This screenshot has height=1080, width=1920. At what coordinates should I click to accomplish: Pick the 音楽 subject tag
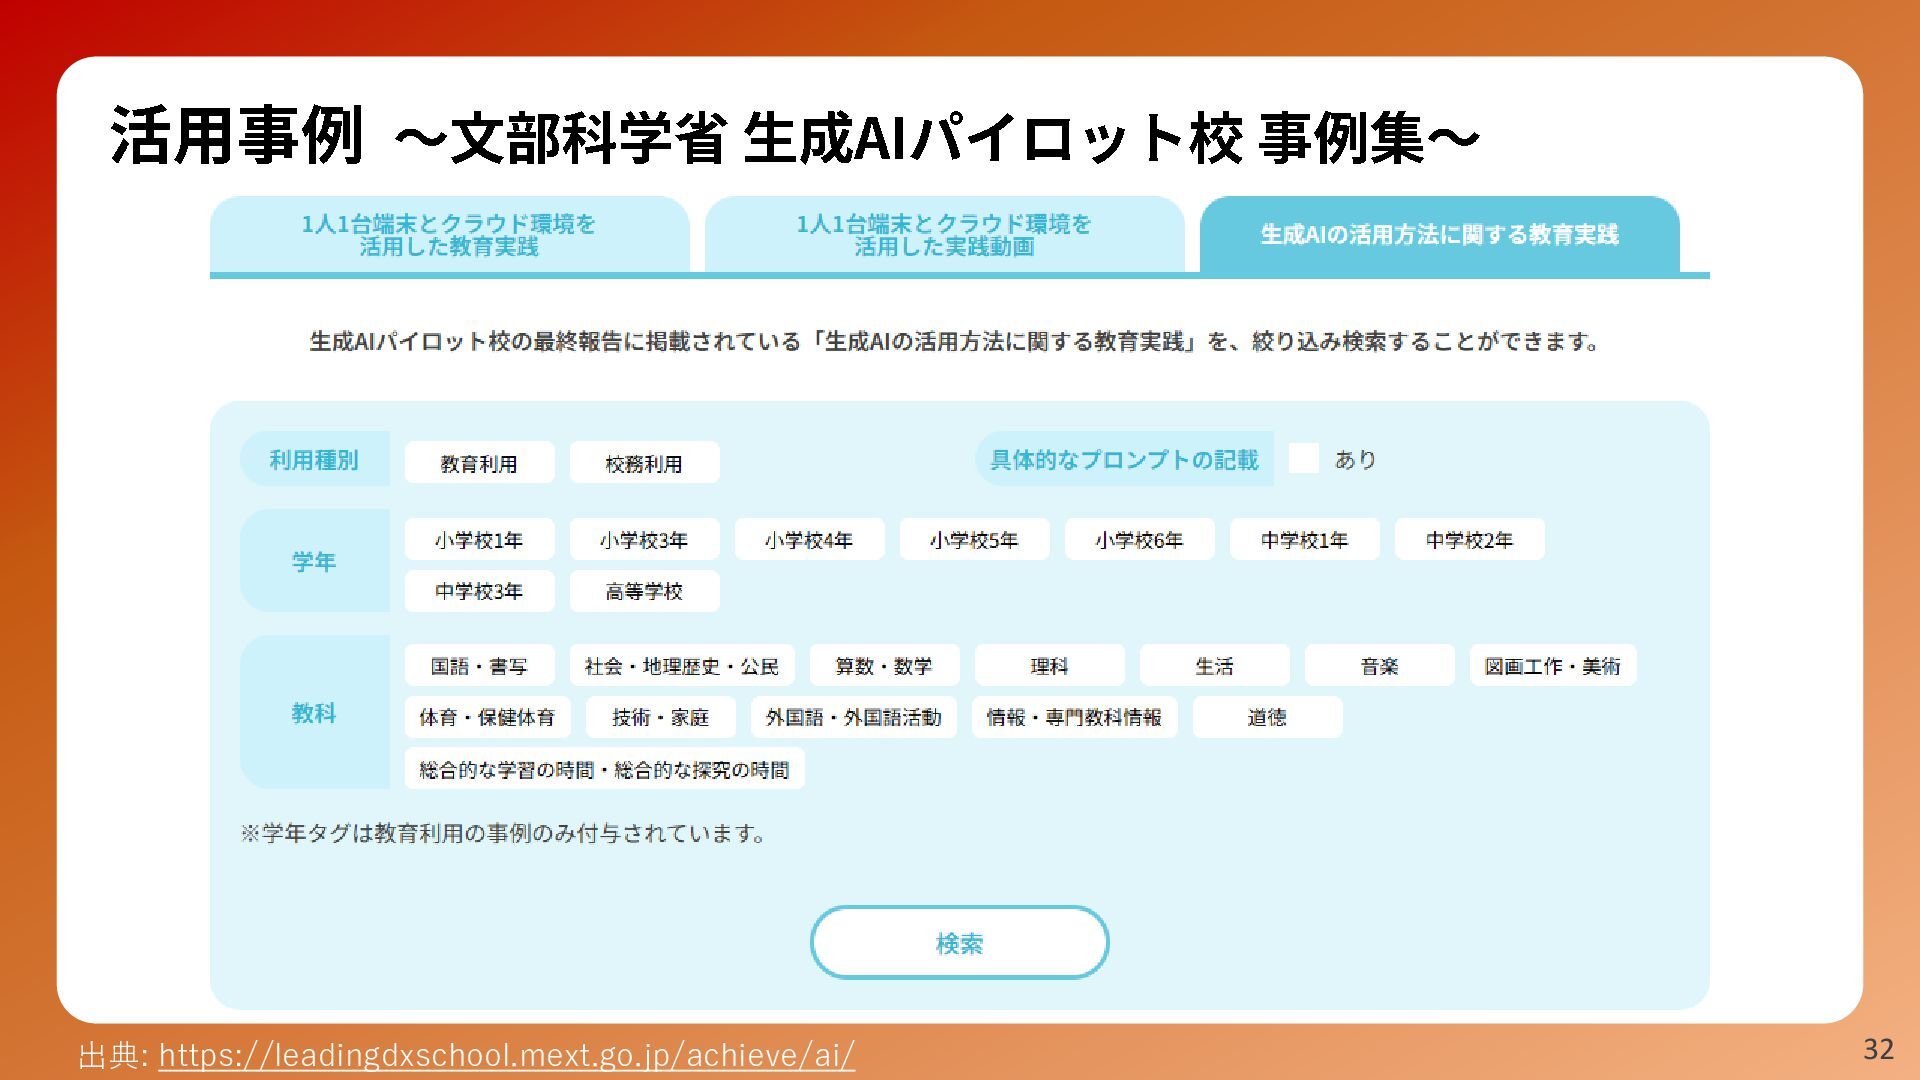(x=1379, y=666)
